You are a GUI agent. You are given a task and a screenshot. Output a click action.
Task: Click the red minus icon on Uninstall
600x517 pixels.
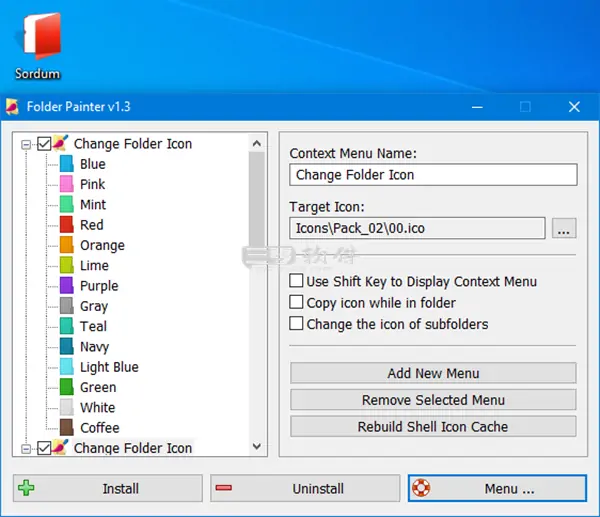223,488
